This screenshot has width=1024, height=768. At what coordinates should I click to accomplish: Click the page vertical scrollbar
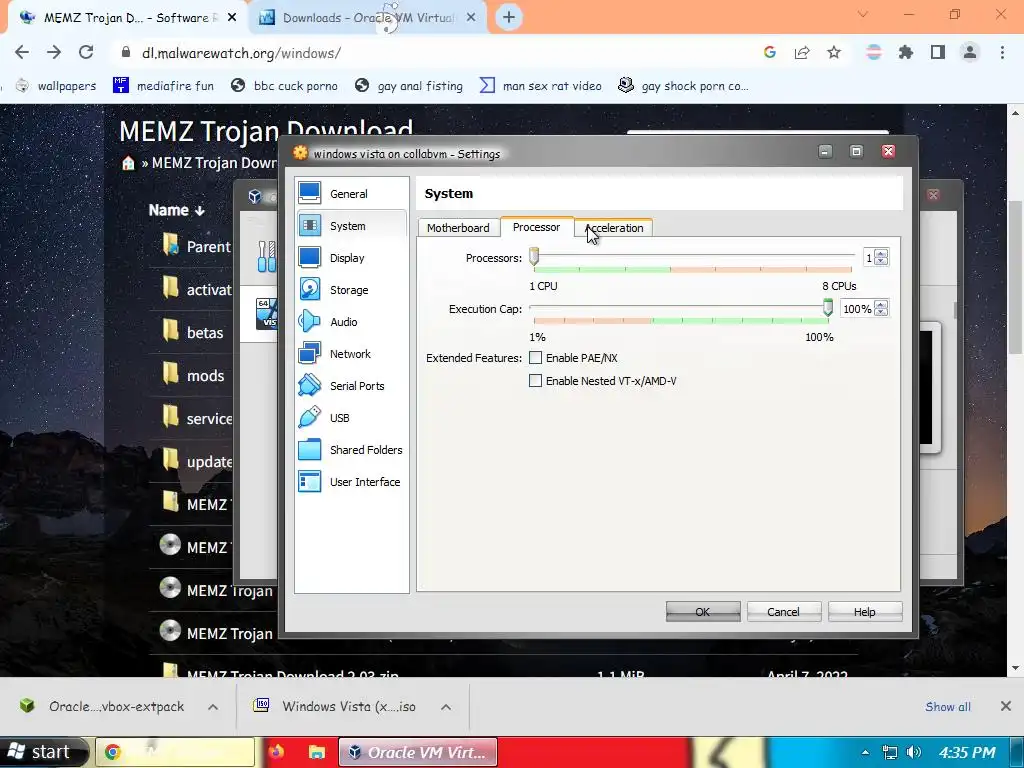pyautogui.click(x=1015, y=276)
